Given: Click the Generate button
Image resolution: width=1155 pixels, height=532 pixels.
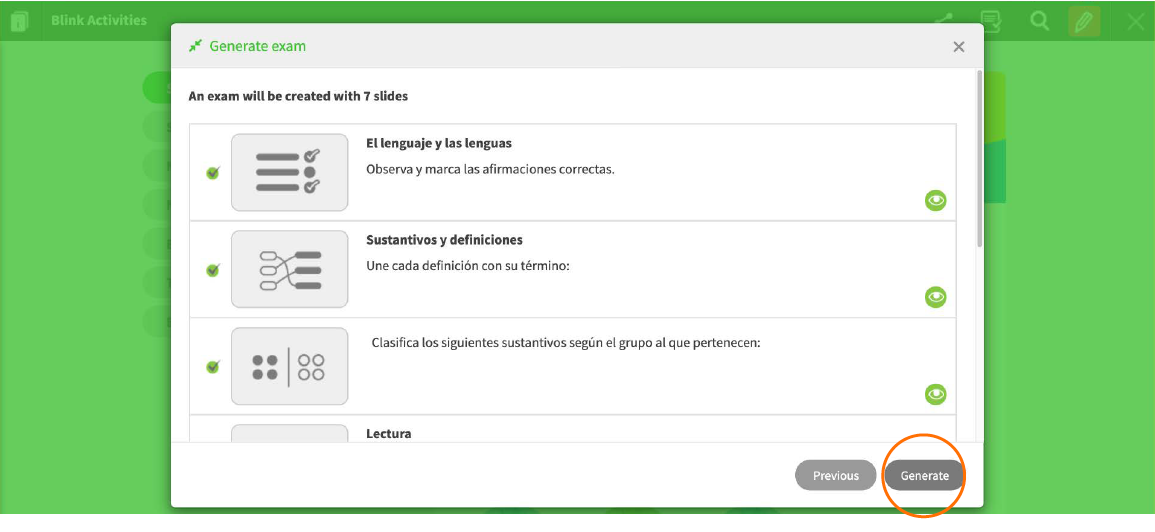Looking at the screenshot, I should click(x=924, y=476).
